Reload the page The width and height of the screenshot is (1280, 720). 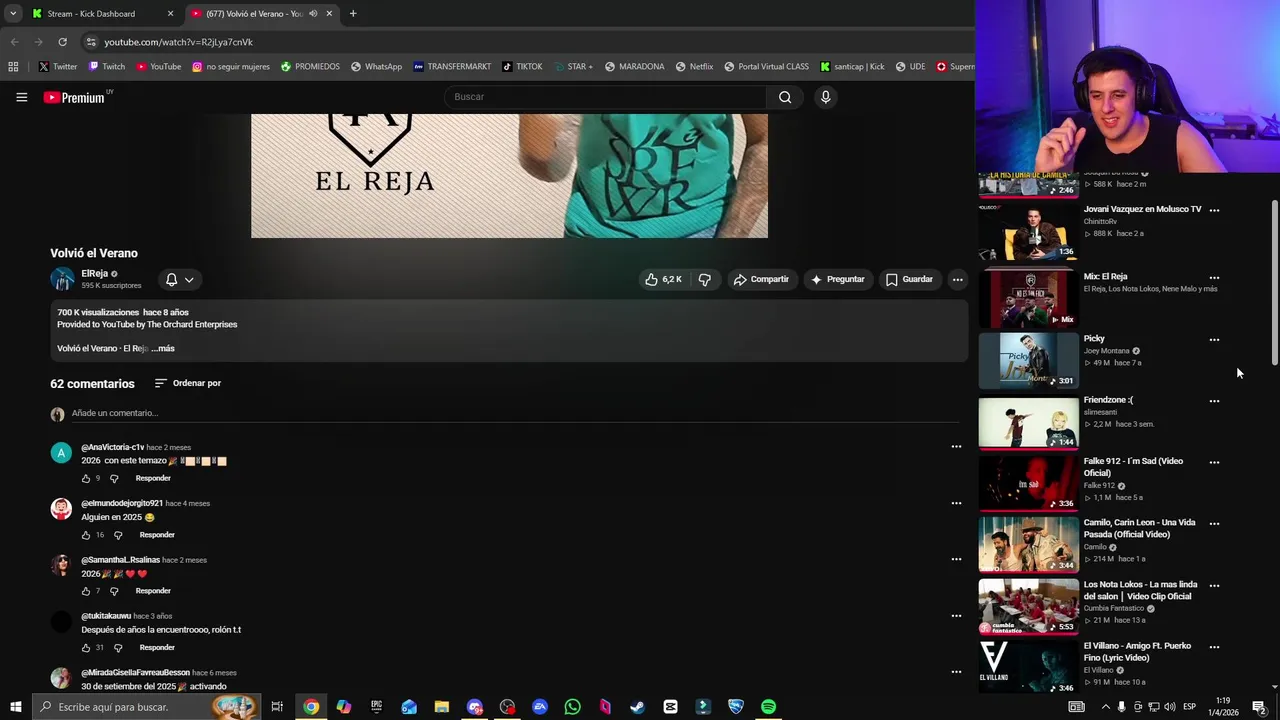(62, 42)
